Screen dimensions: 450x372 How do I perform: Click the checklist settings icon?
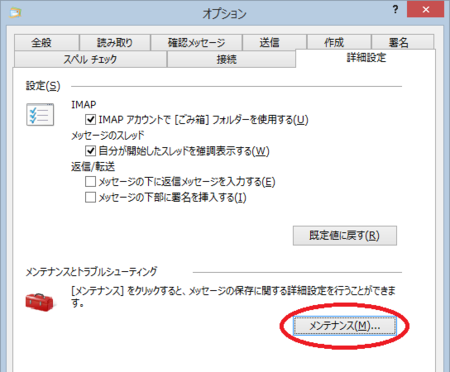pyautogui.click(x=40, y=114)
